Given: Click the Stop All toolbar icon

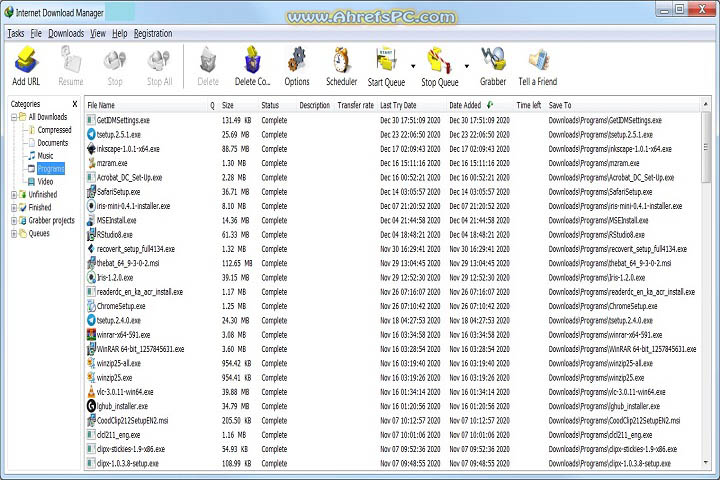Looking at the screenshot, I should (159, 60).
